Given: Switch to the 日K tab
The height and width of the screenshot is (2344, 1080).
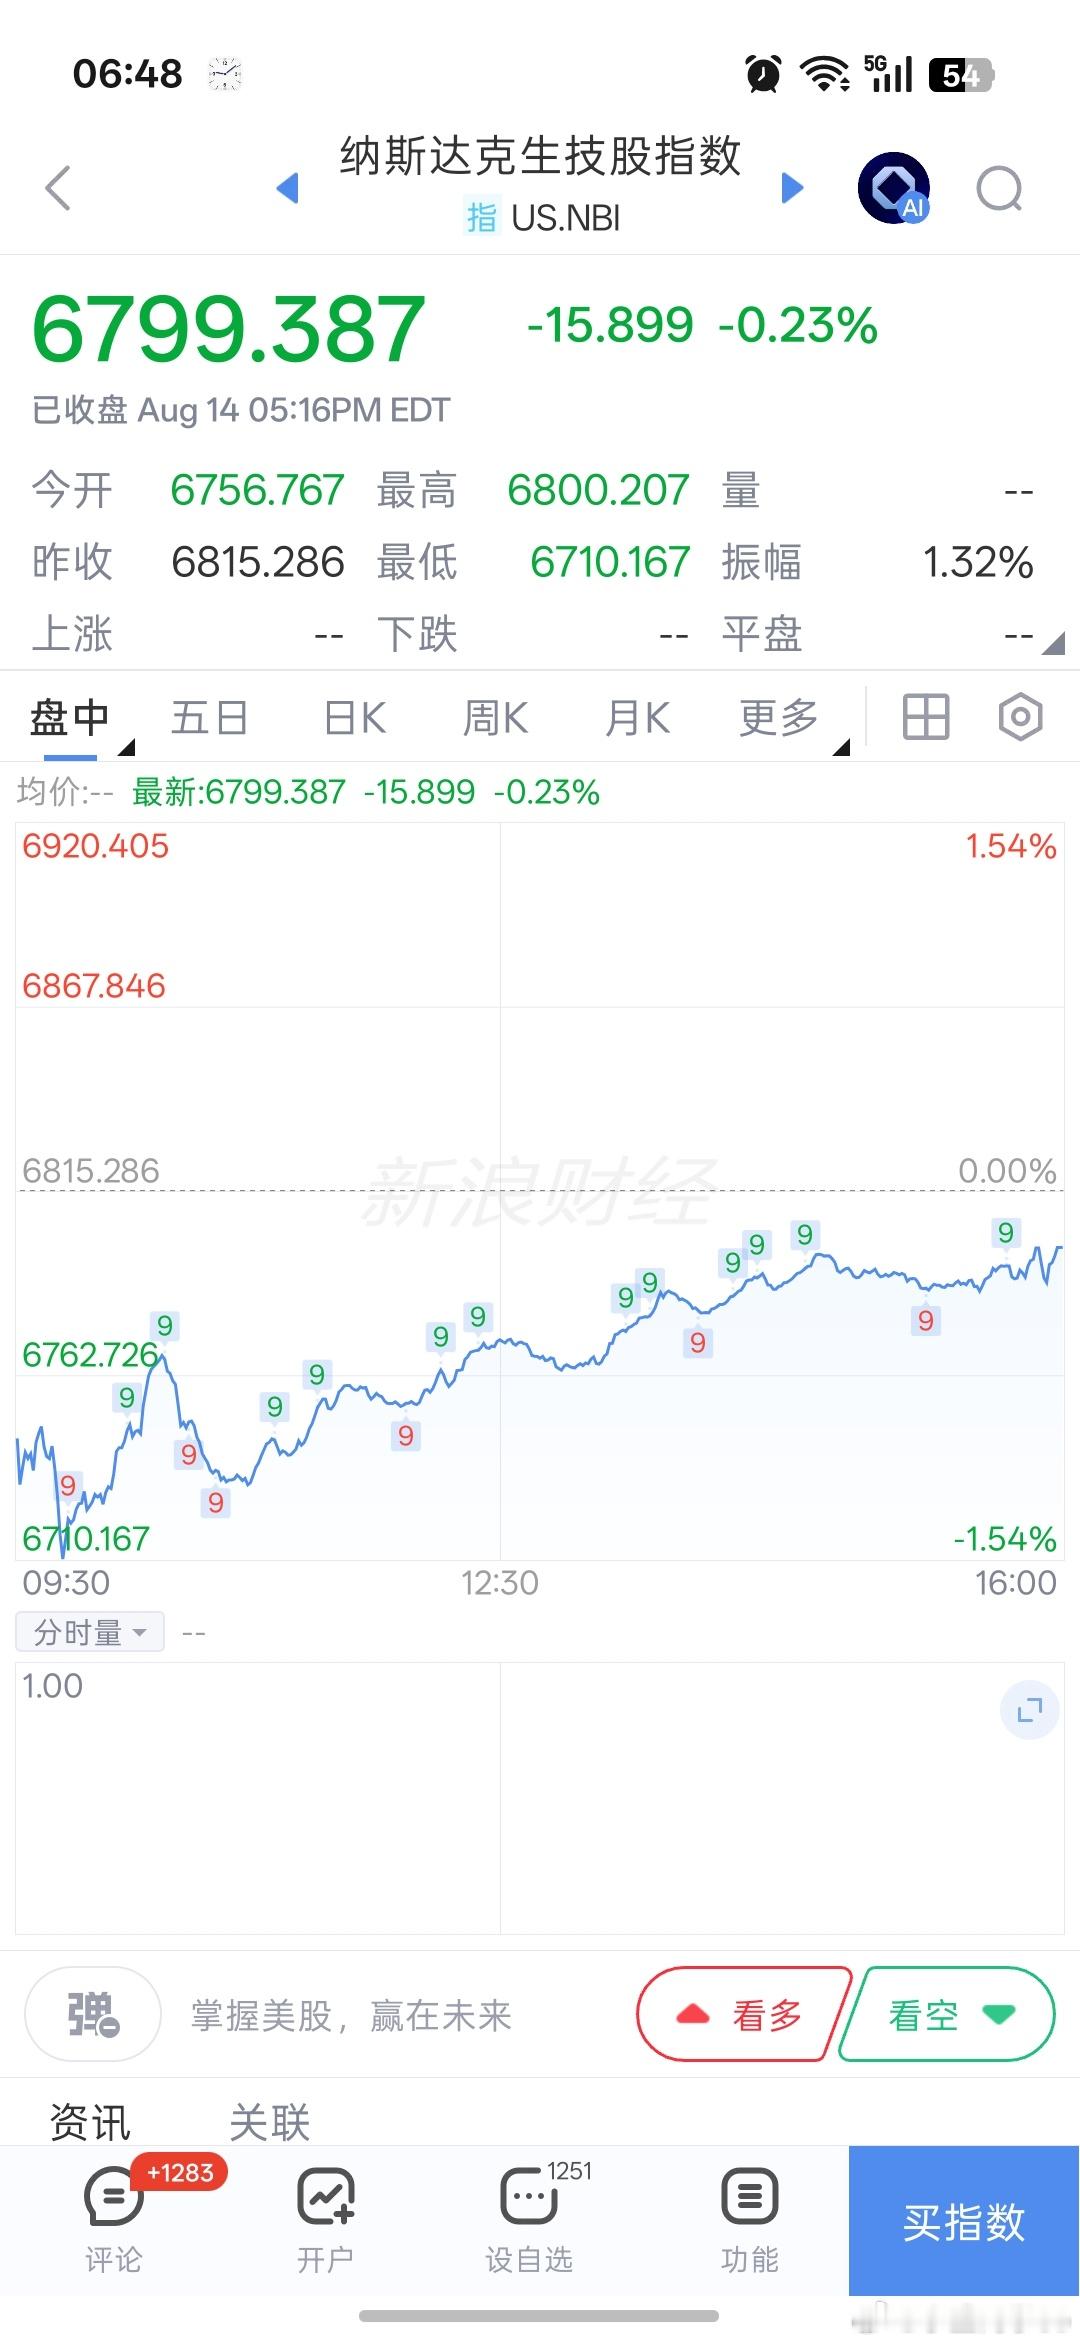Looking at the screenshot, I should coord(355,718).
